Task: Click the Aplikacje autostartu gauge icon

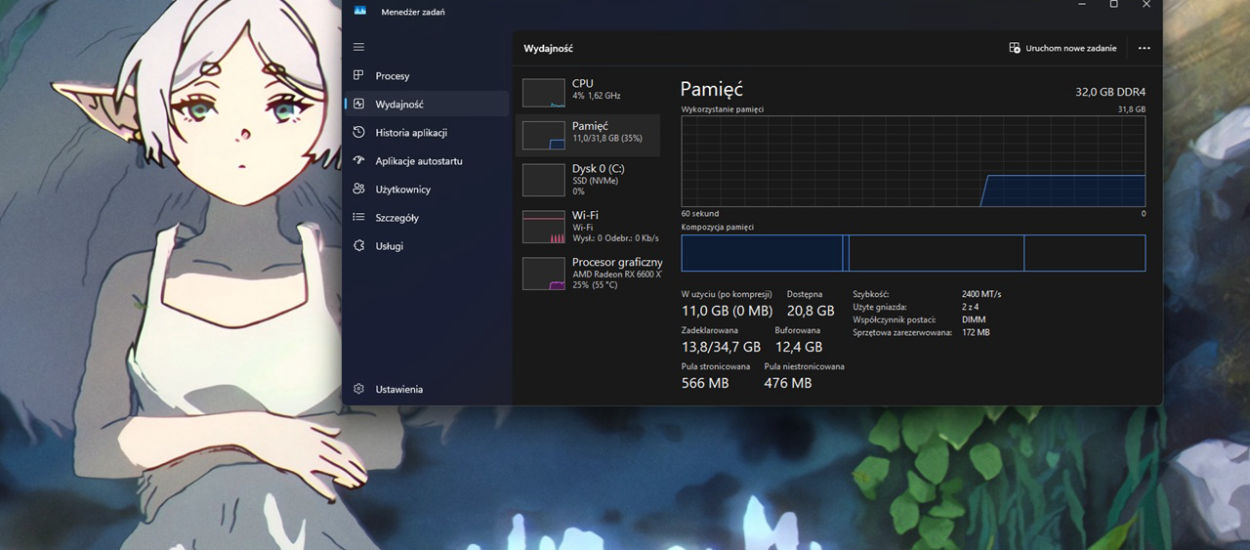Action: pyautogui.click(x=359, y=160)
